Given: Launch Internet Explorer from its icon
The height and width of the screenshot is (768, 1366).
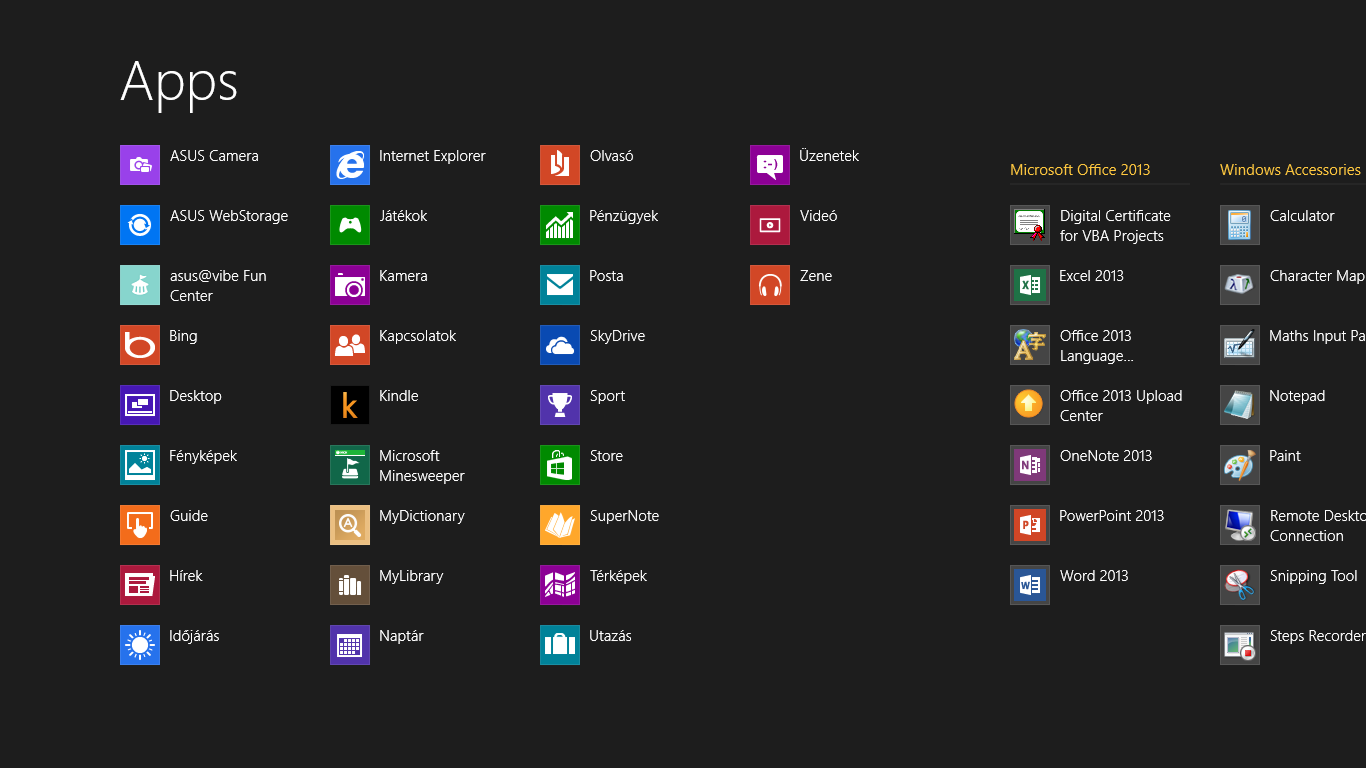Looking at the screenshot, I should [349, 165].
